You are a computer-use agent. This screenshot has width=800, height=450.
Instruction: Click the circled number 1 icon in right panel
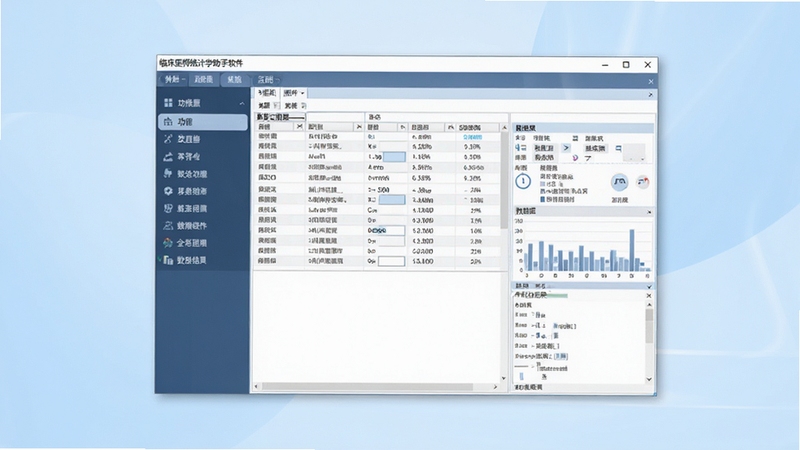(523, 181)
